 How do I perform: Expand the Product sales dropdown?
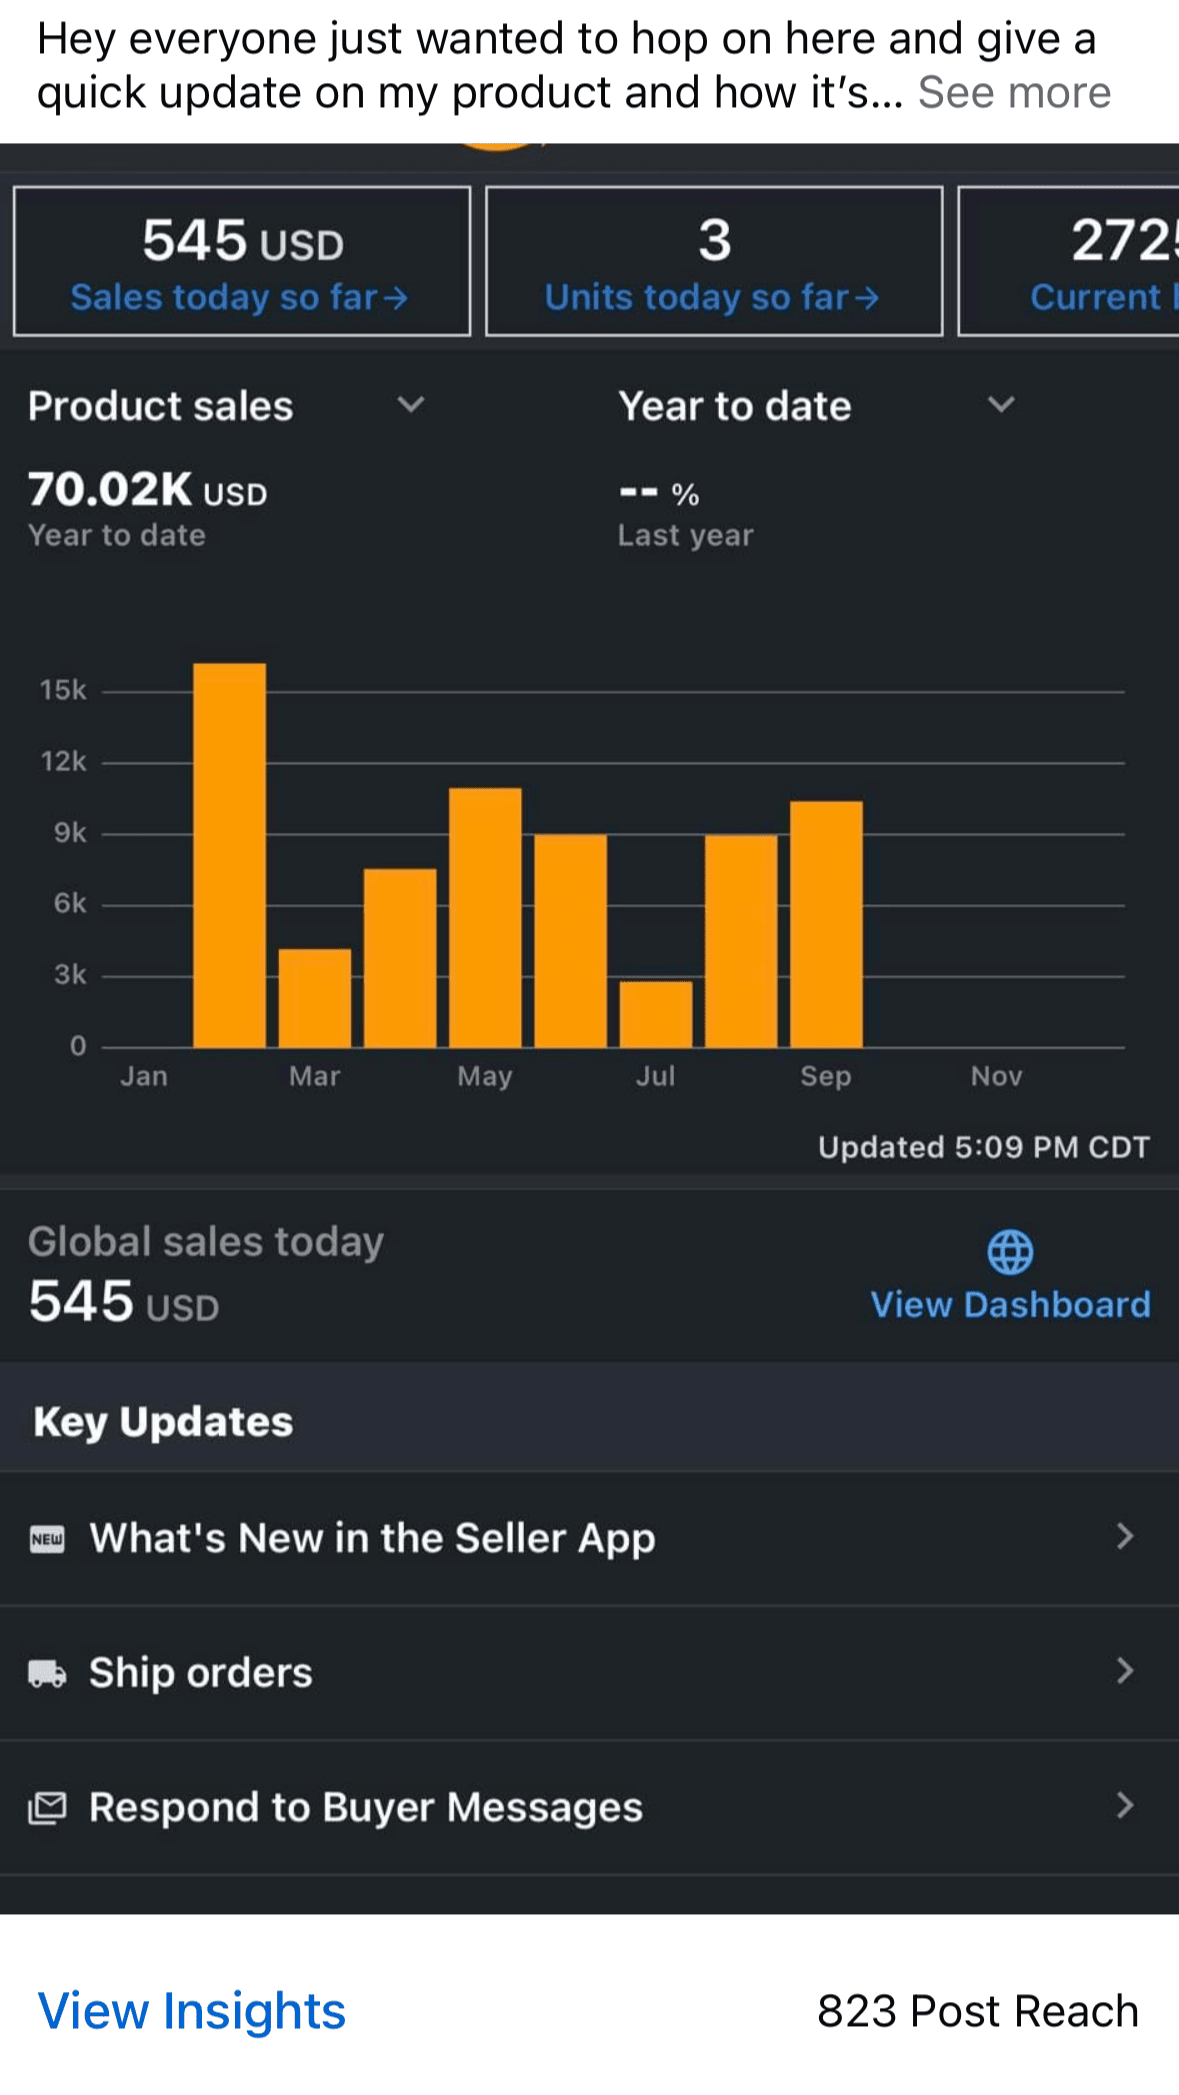411,405
